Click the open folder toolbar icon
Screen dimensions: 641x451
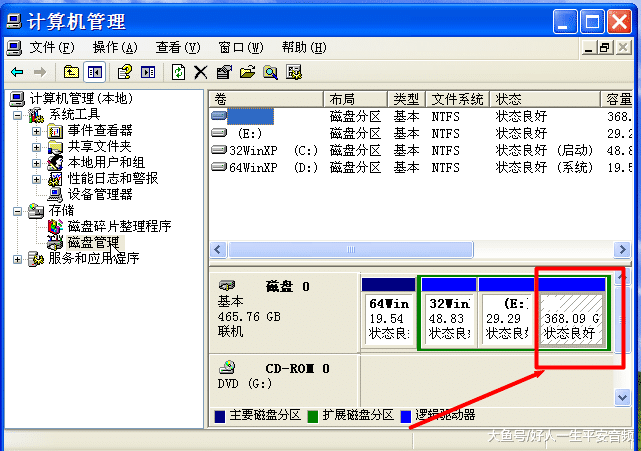pos(247,72)
